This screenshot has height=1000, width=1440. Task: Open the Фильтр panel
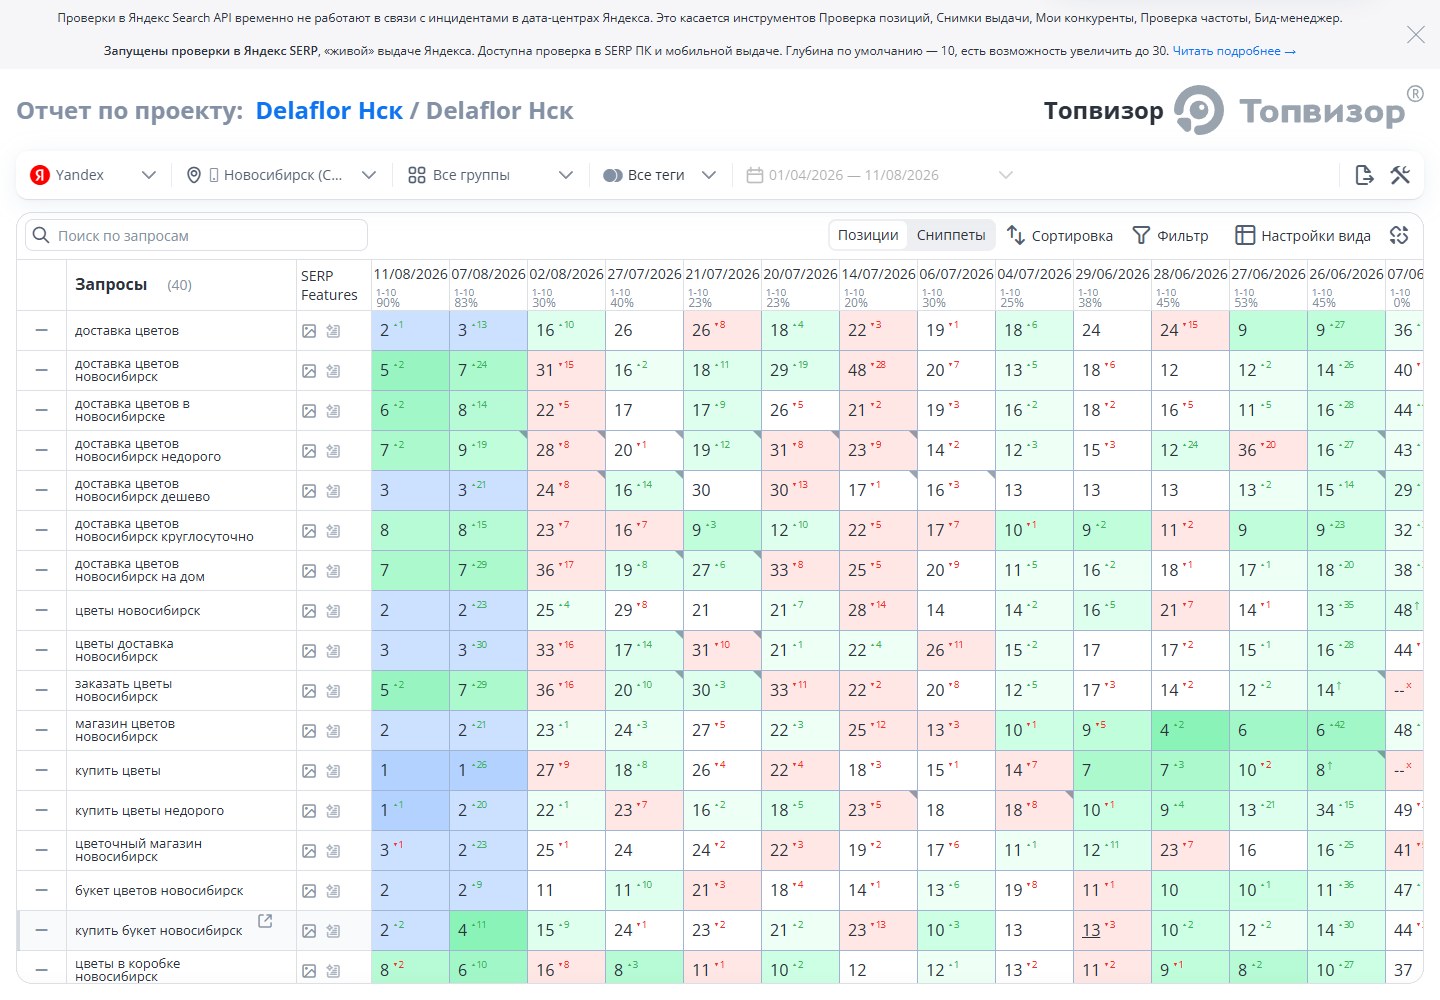1170,235
